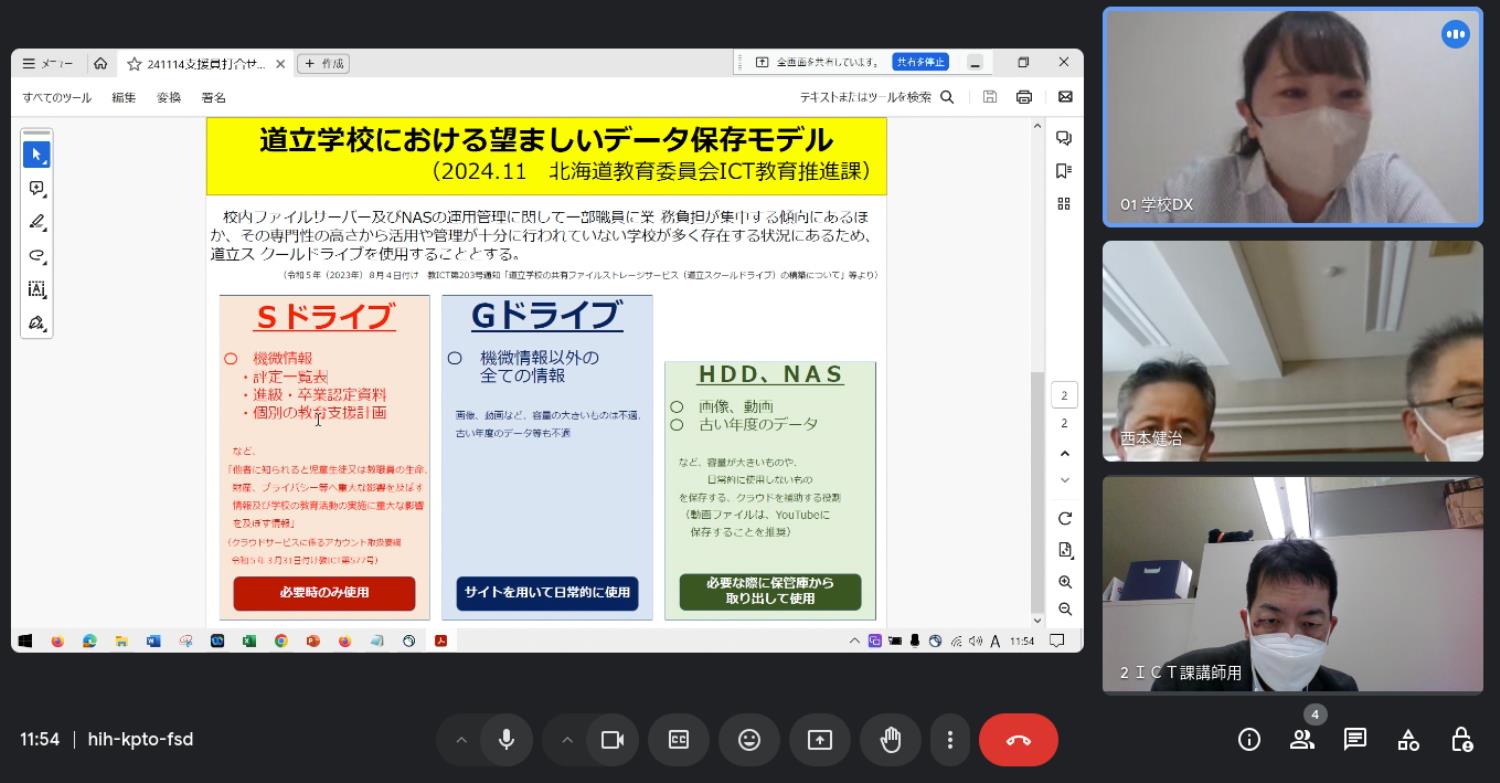The height and width of the screenshot is (783, 1500).
Task: Open the Add comment speech bubble tool
Action: [x=35, y=189]
